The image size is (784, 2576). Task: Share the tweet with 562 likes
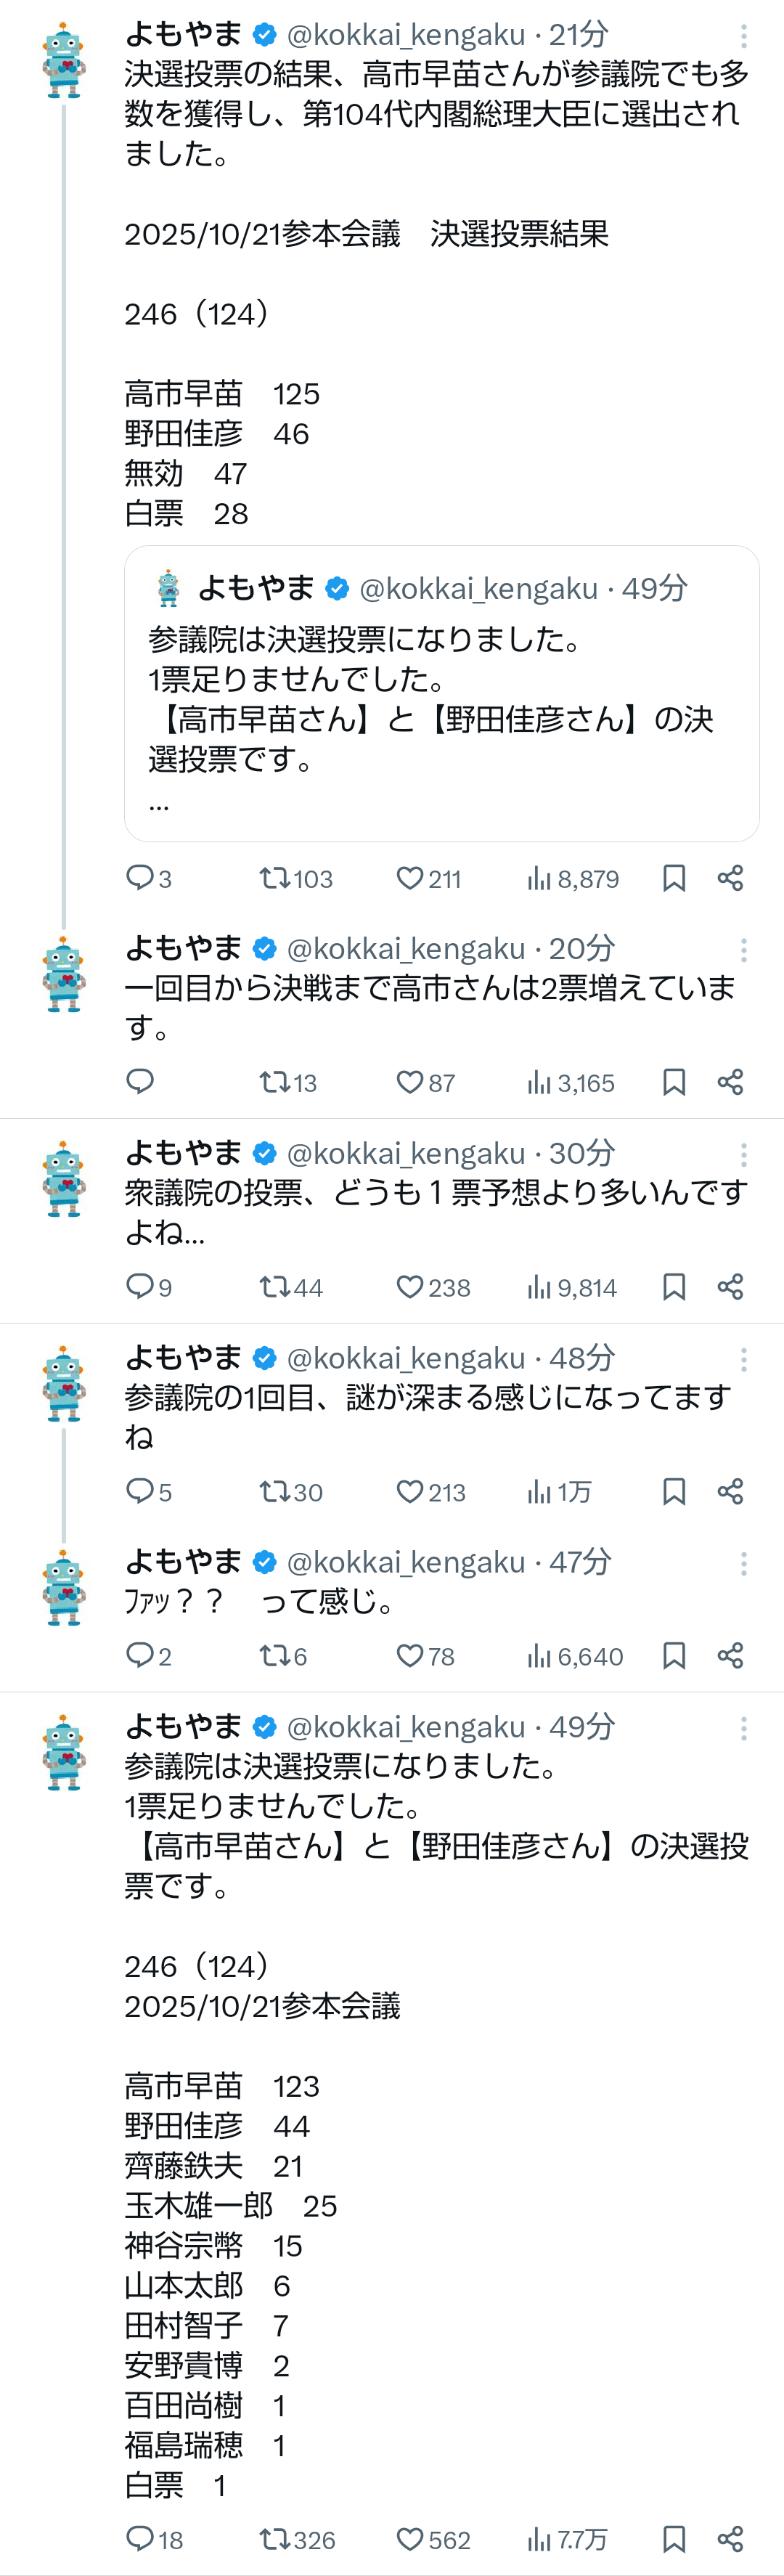(730, 2538)
